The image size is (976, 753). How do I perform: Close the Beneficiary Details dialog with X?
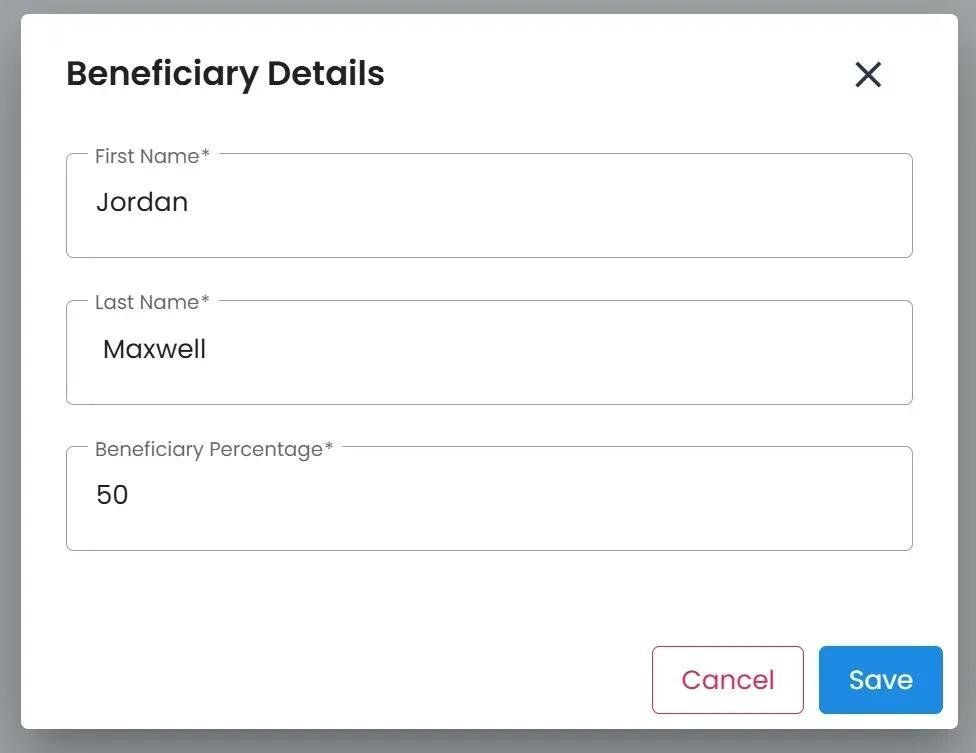[868, 74]
